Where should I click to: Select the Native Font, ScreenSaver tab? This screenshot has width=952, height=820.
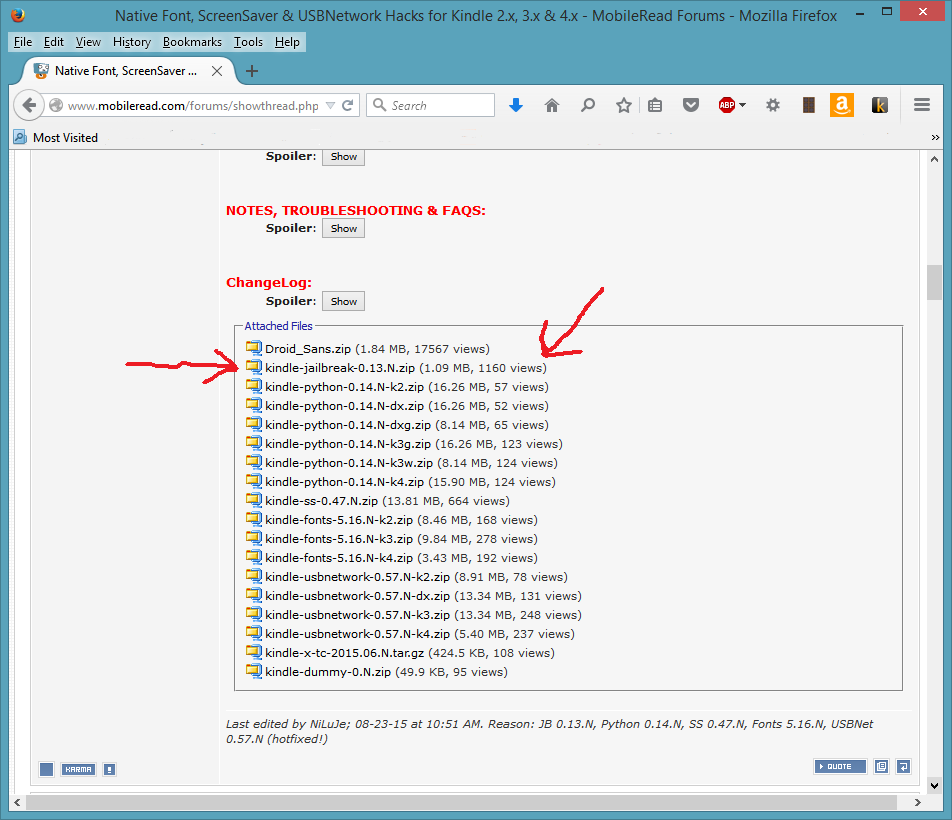(126, 71)
